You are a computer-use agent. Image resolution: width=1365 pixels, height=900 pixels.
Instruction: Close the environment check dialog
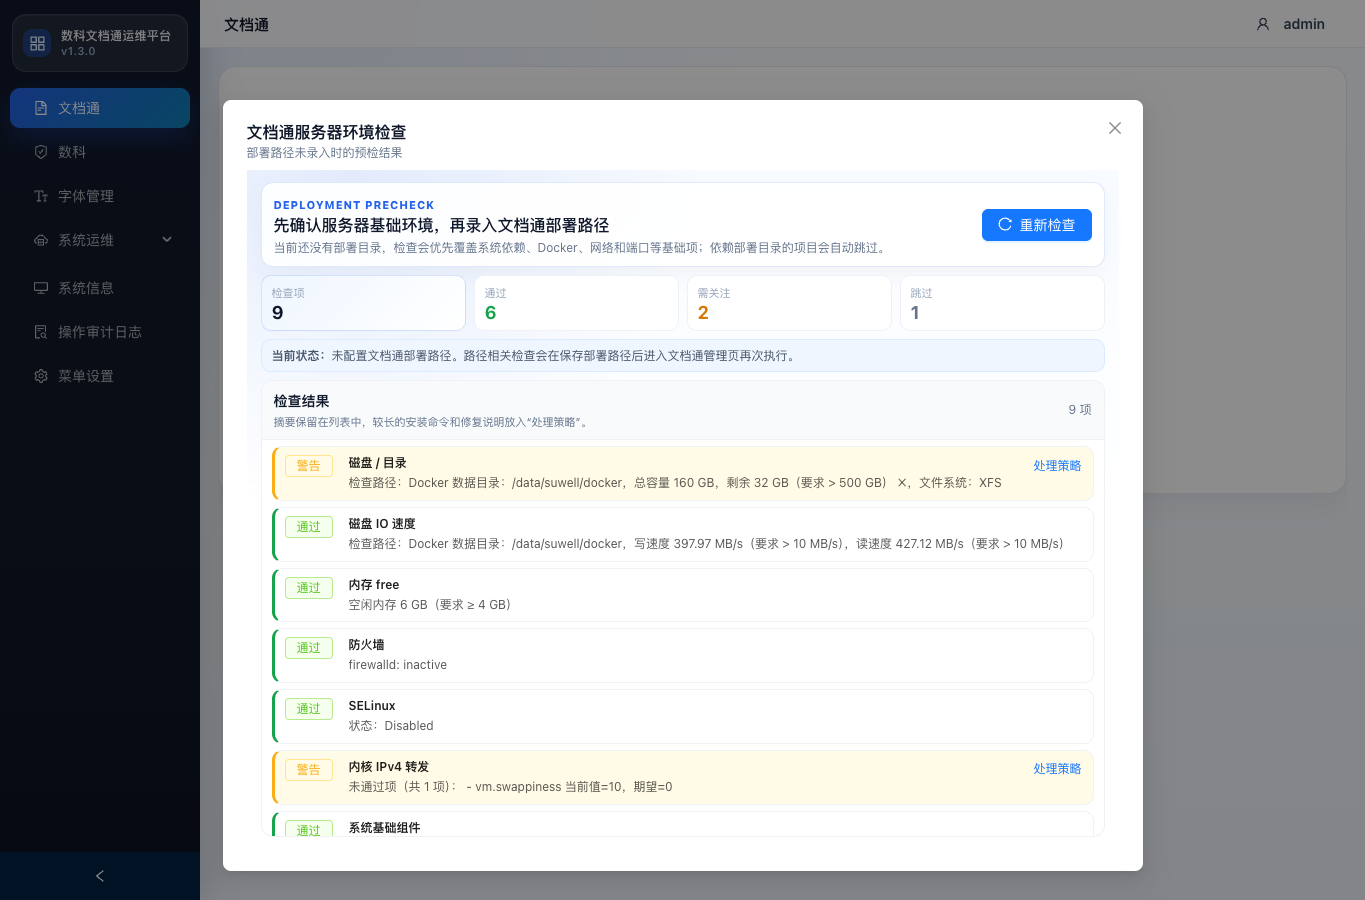1115,128
